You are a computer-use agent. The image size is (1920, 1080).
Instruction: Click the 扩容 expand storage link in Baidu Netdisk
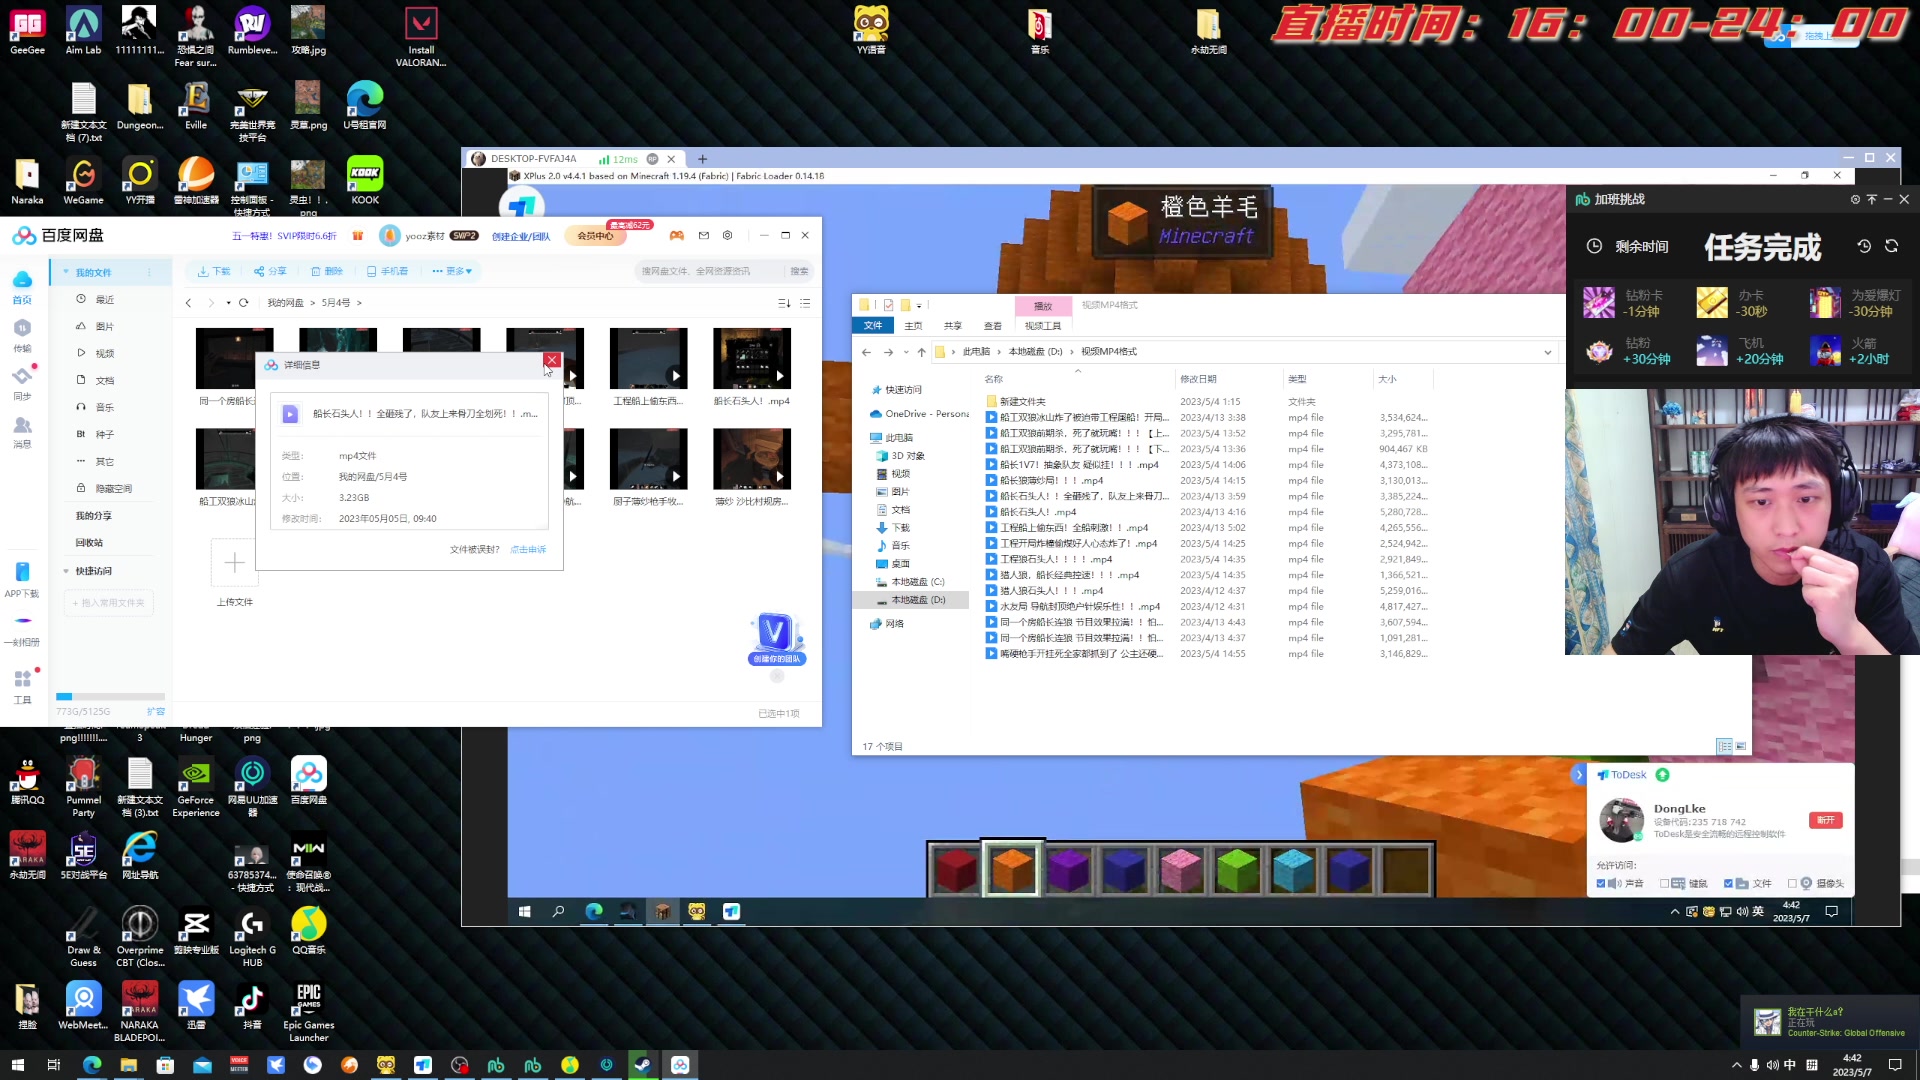[156, 712]
